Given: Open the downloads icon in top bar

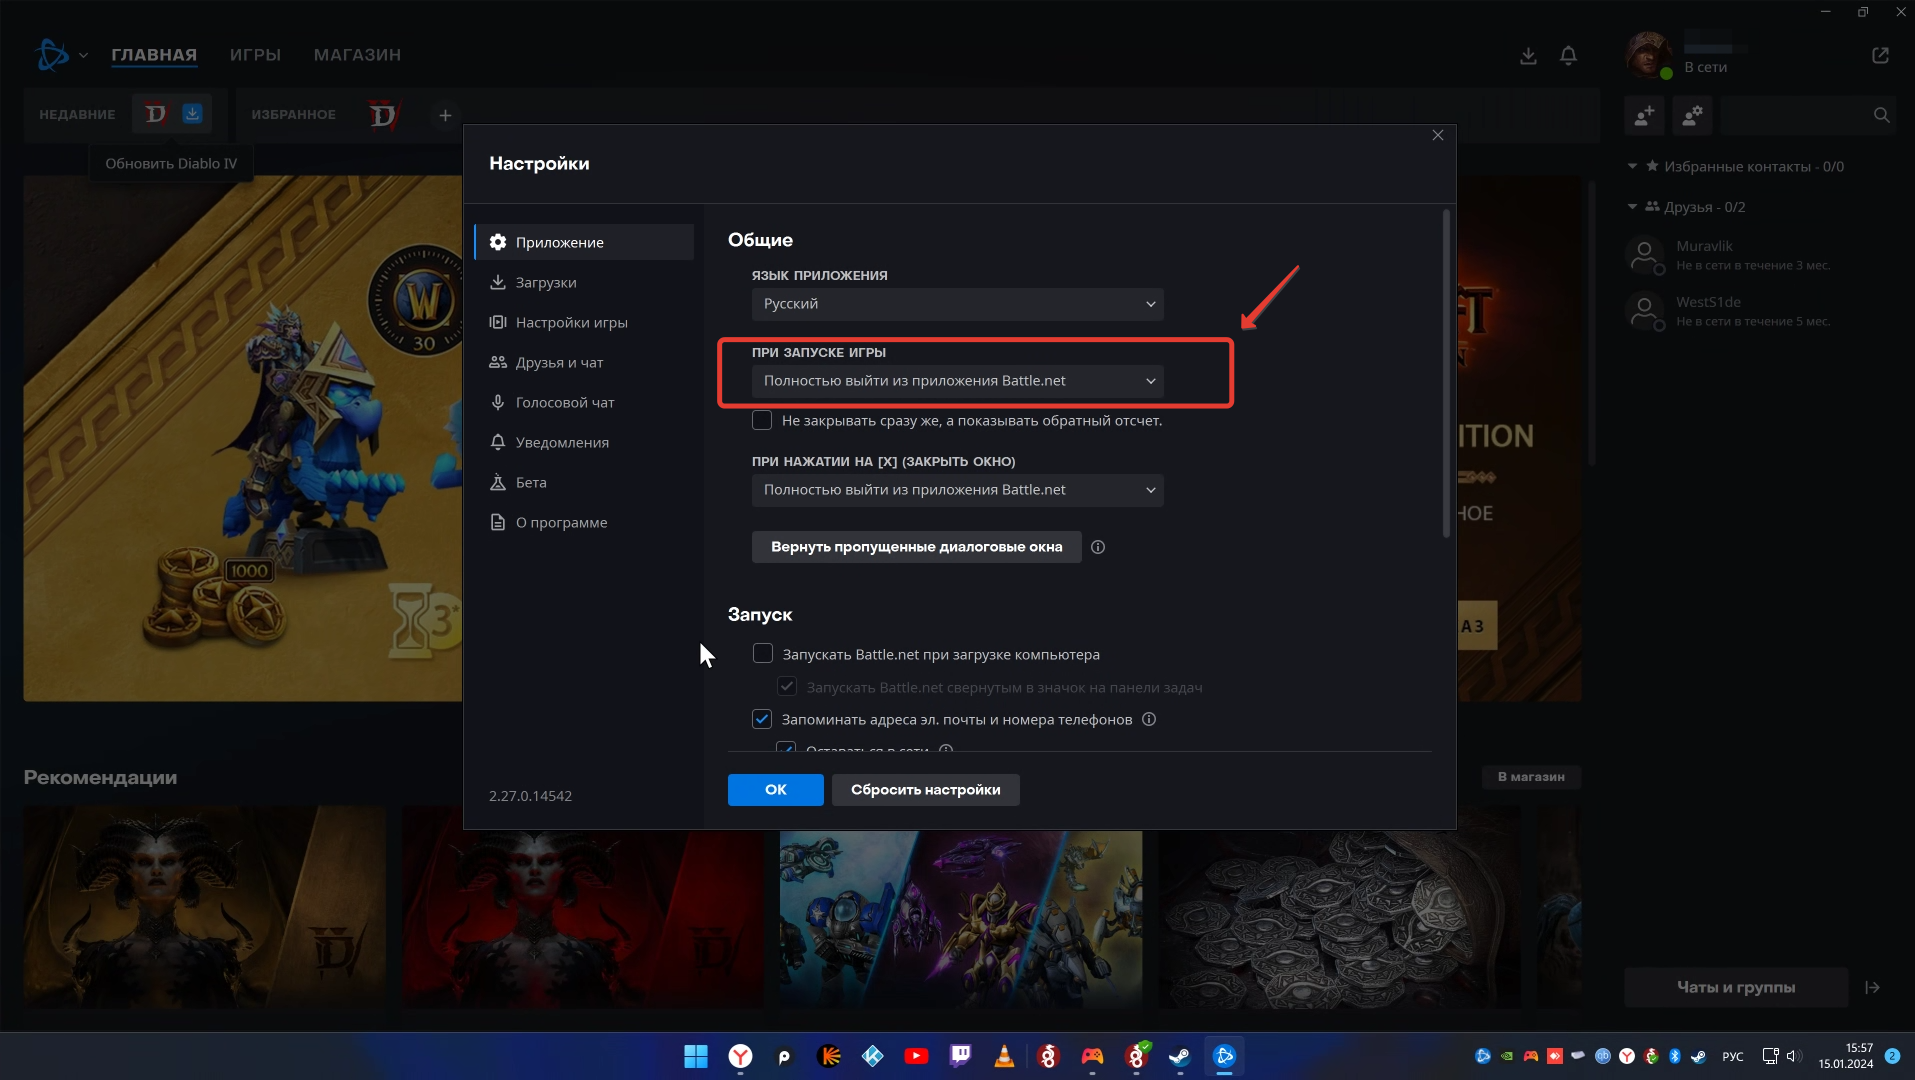Looking at the screenshot, I should coord(1528,56).
